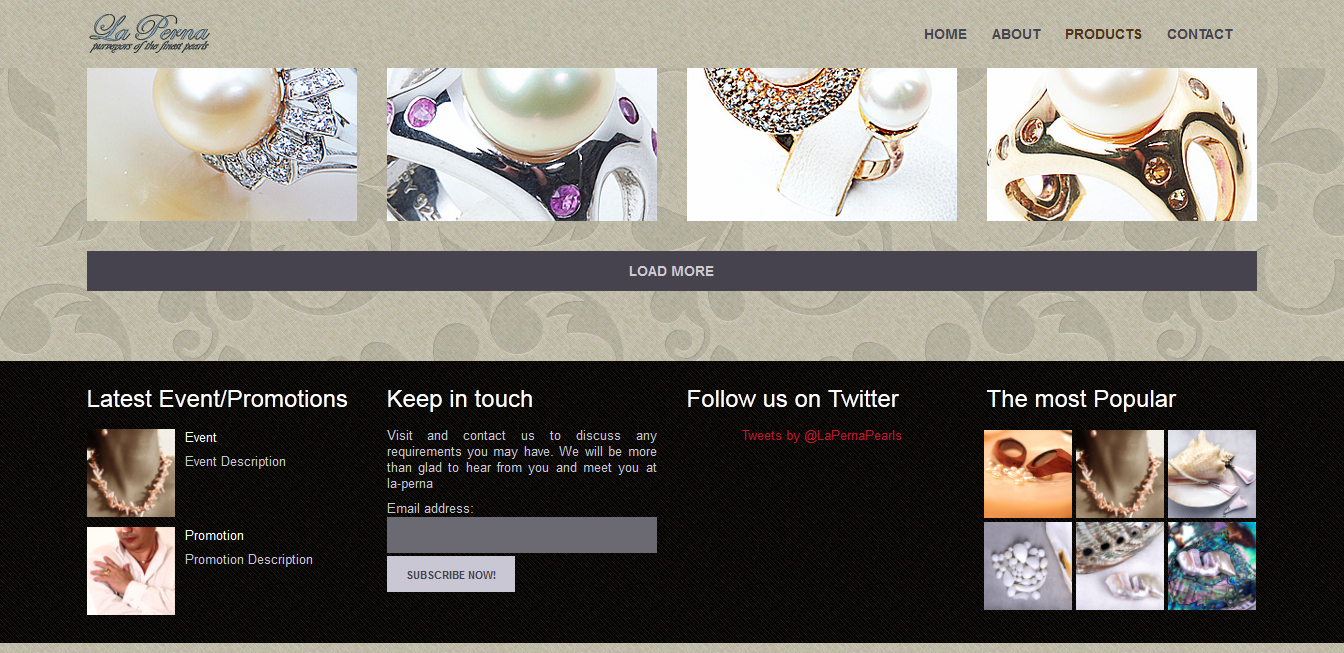Click the LOAD MORE button

[672, 271]
